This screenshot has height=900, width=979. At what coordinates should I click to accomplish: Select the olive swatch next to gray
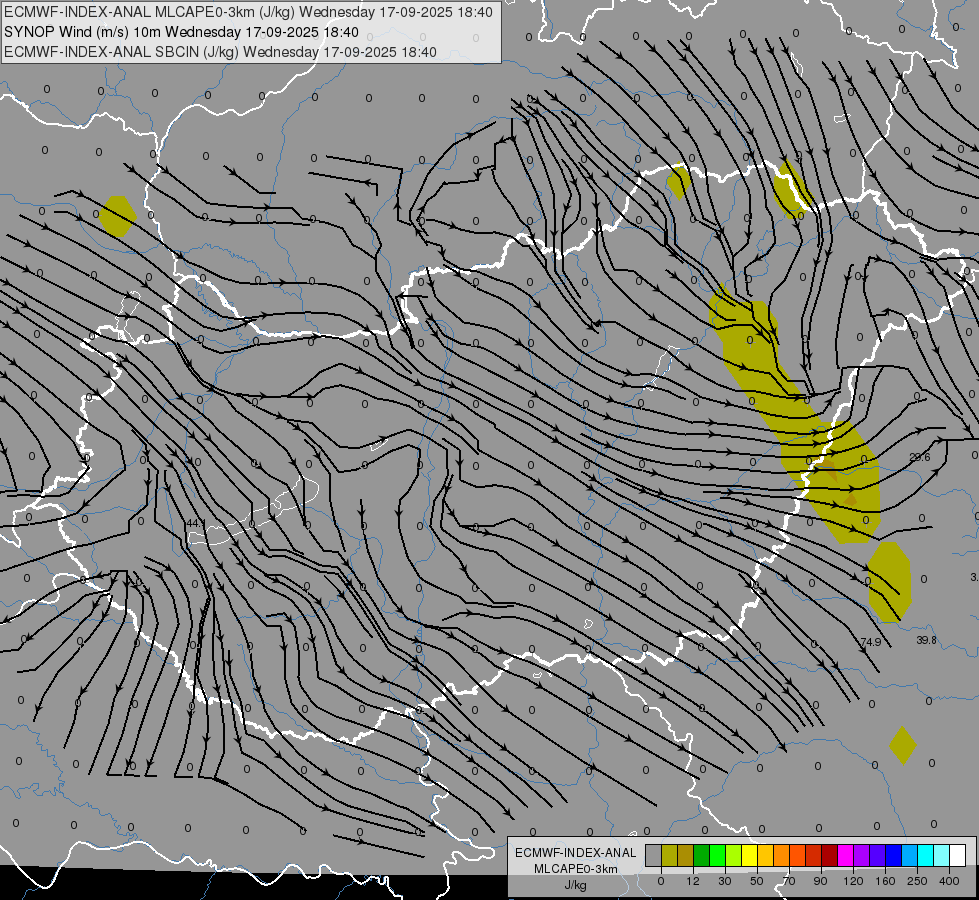click(x=669, y=855)
